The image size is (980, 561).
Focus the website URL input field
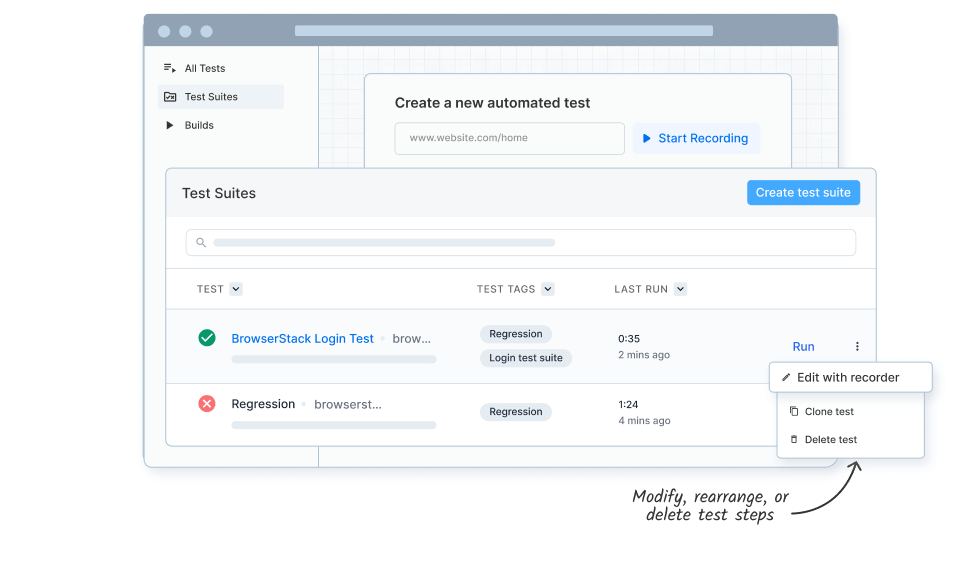(x=509, y=138)
